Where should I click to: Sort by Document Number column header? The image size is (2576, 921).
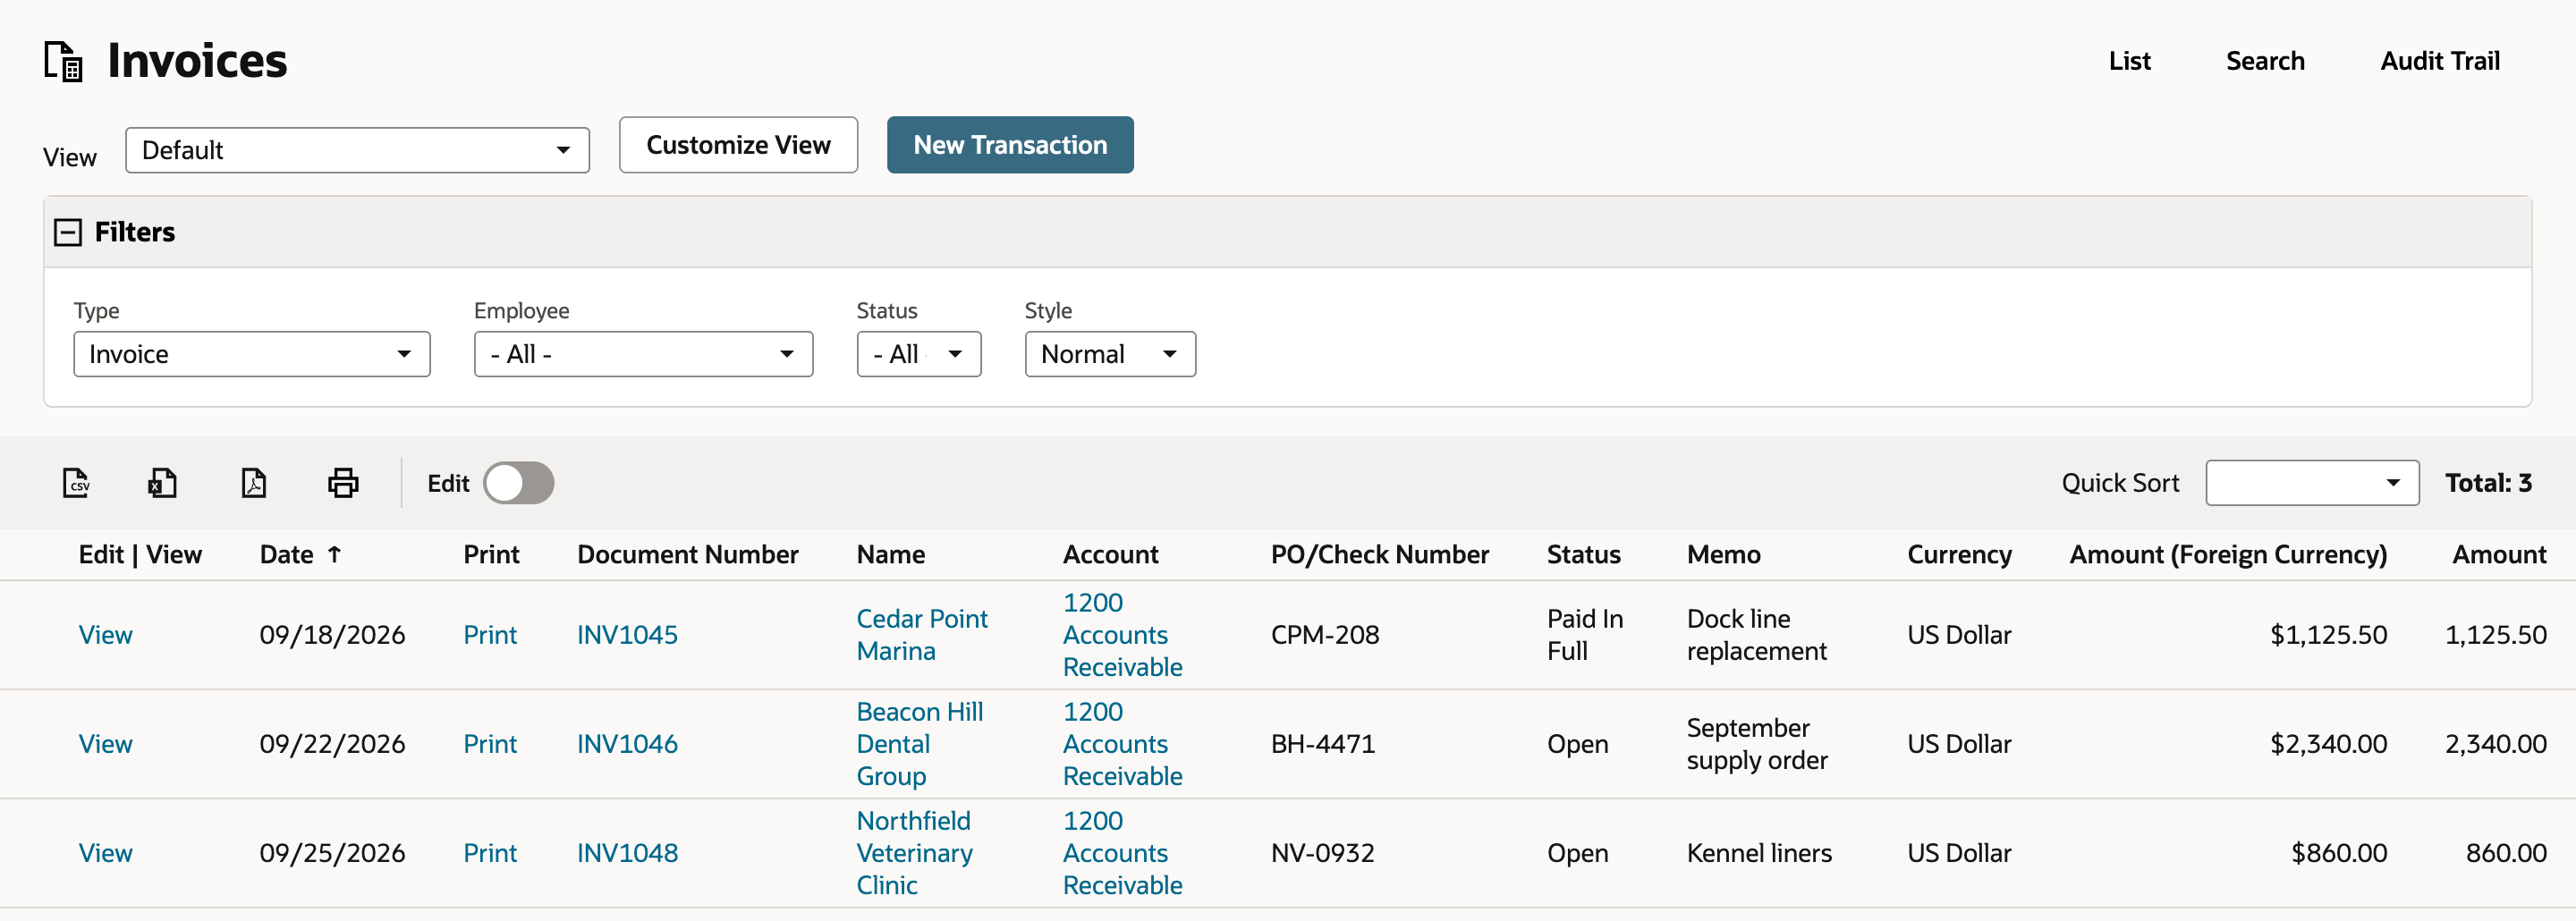pos(688,554)
